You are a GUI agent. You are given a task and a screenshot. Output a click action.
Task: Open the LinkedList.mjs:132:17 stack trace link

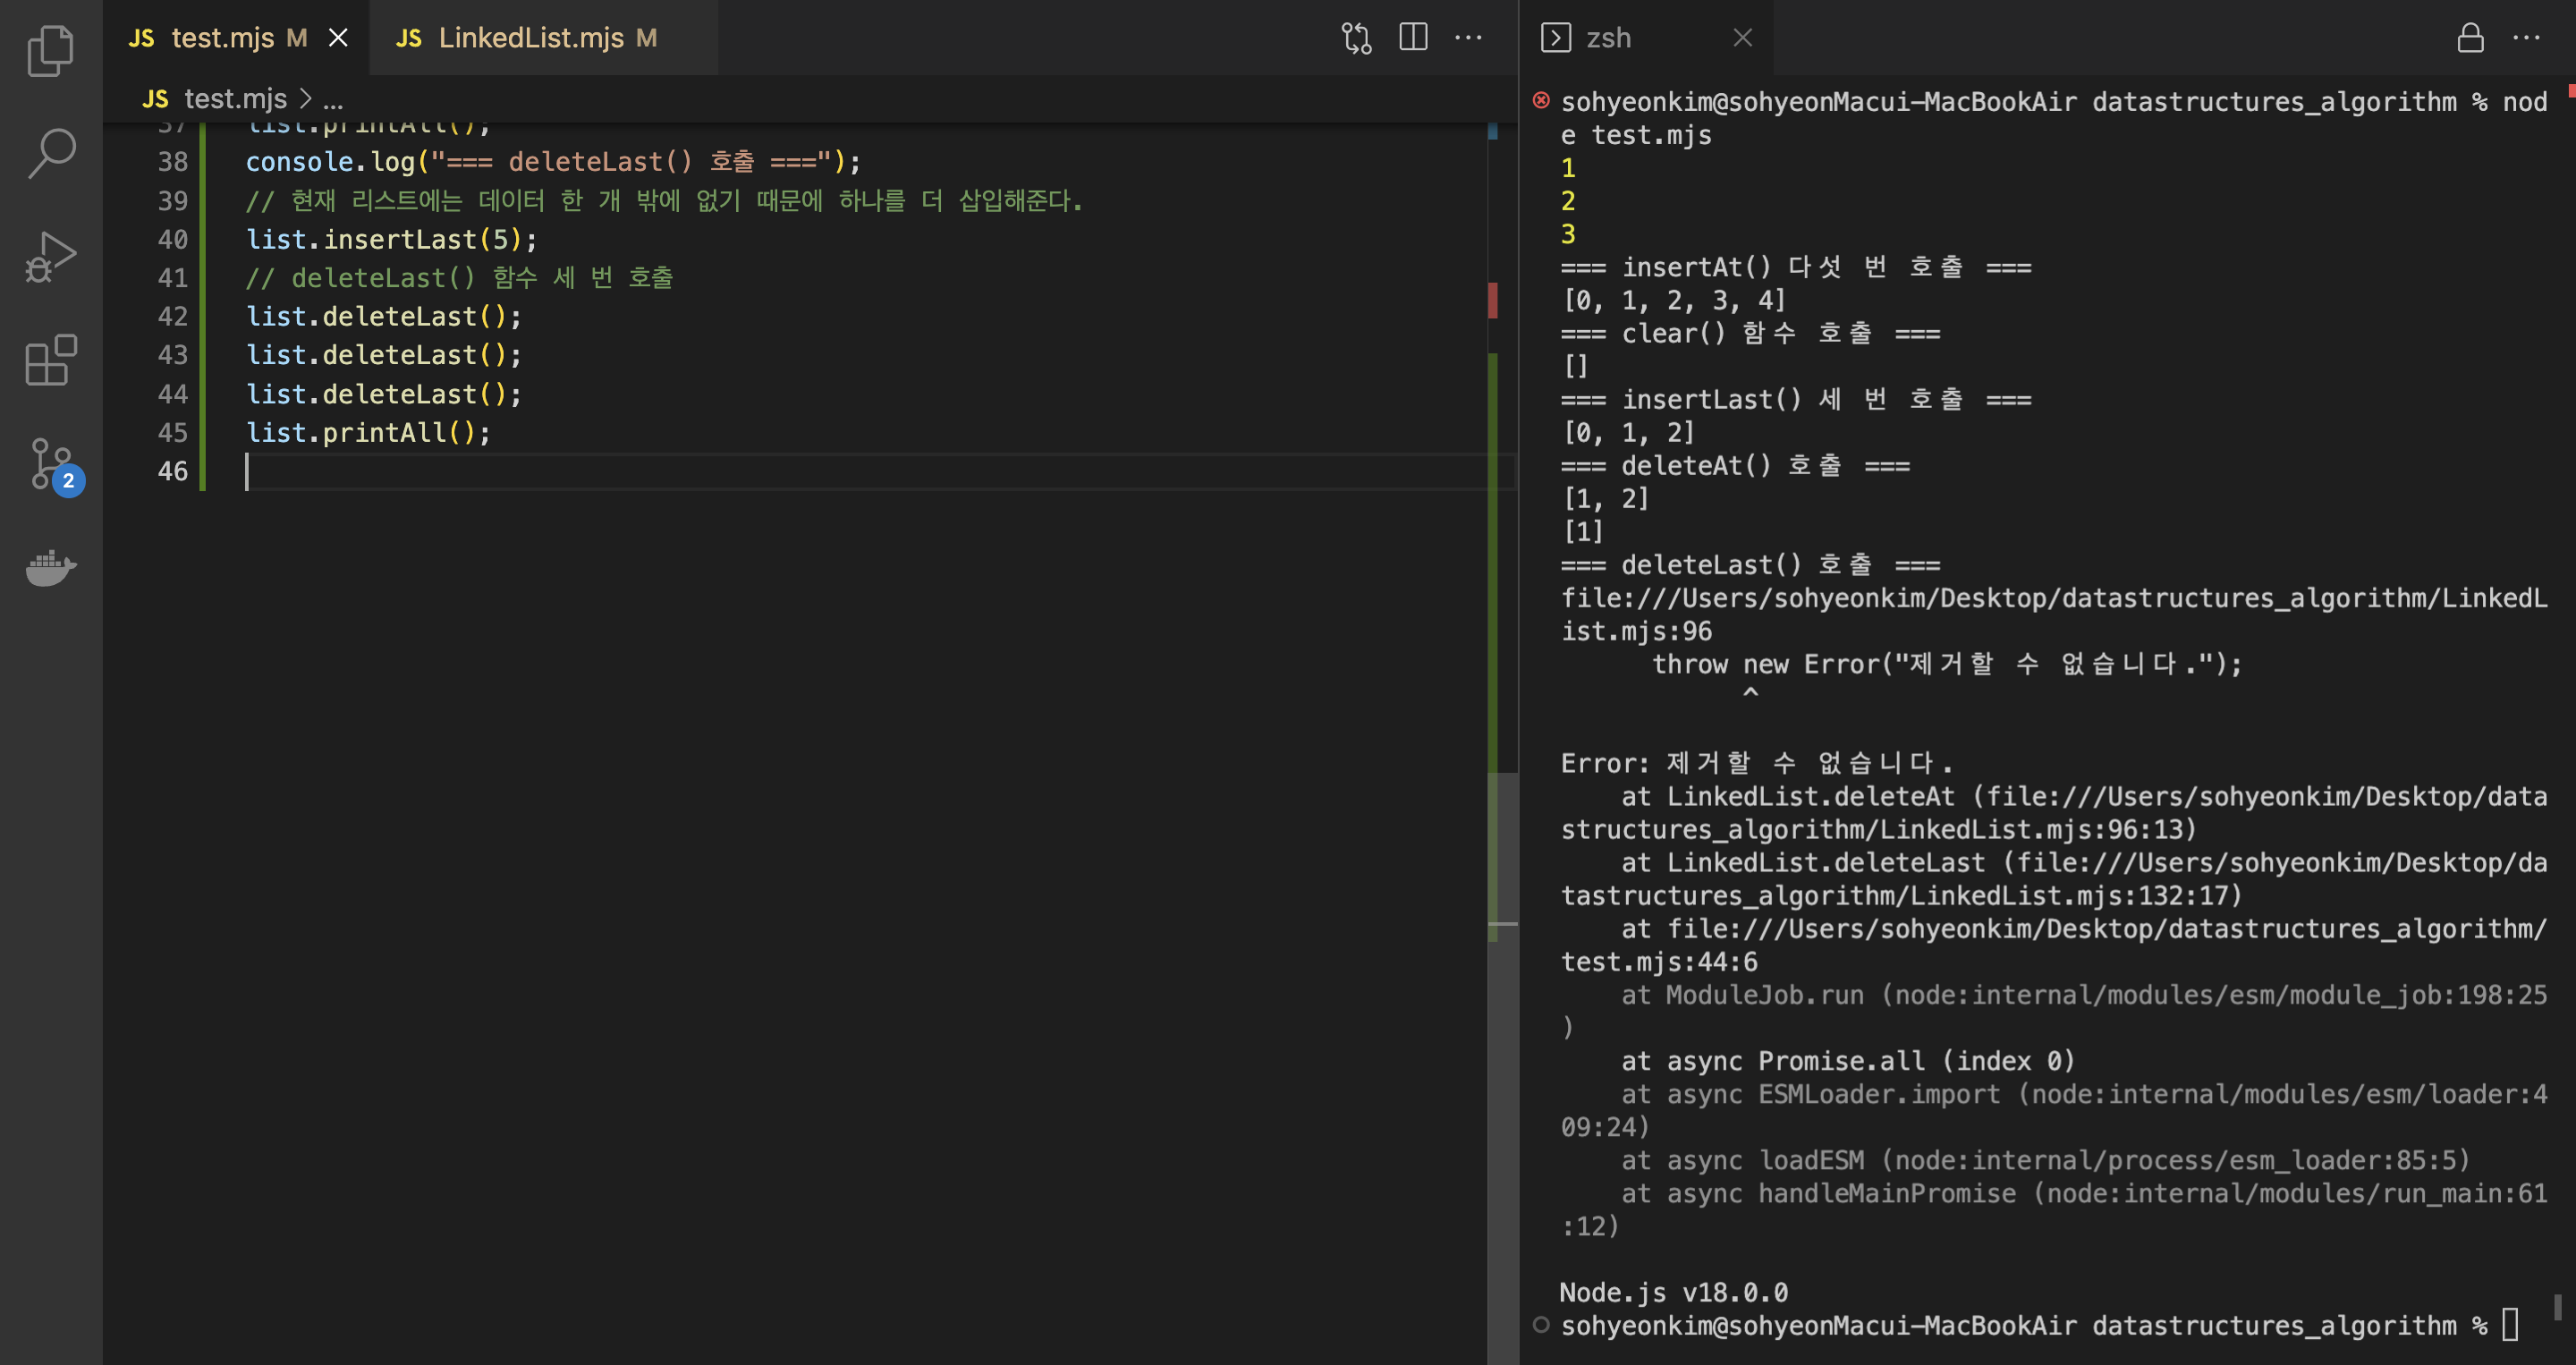(2055, 879)
